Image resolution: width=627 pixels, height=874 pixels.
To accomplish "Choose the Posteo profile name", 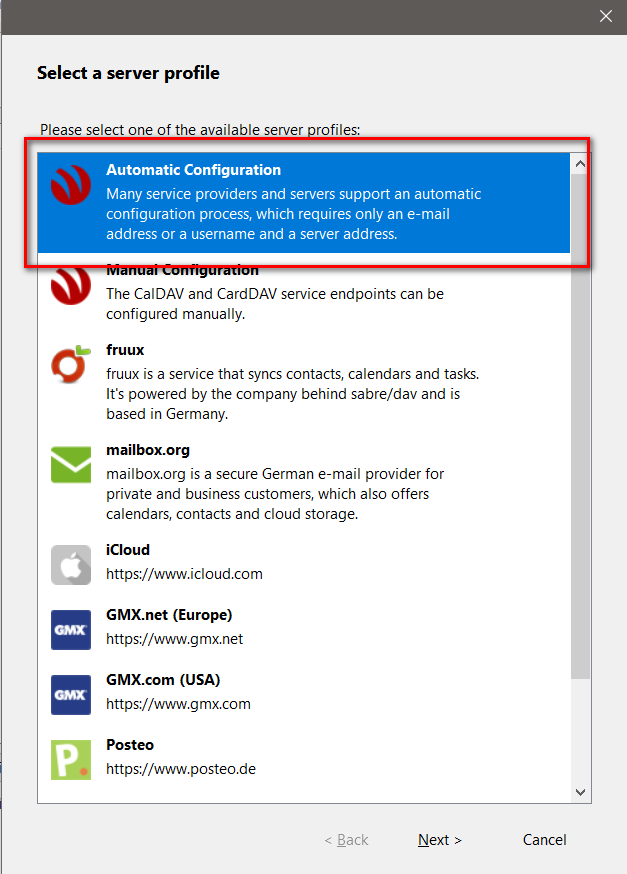I will 130,745.
